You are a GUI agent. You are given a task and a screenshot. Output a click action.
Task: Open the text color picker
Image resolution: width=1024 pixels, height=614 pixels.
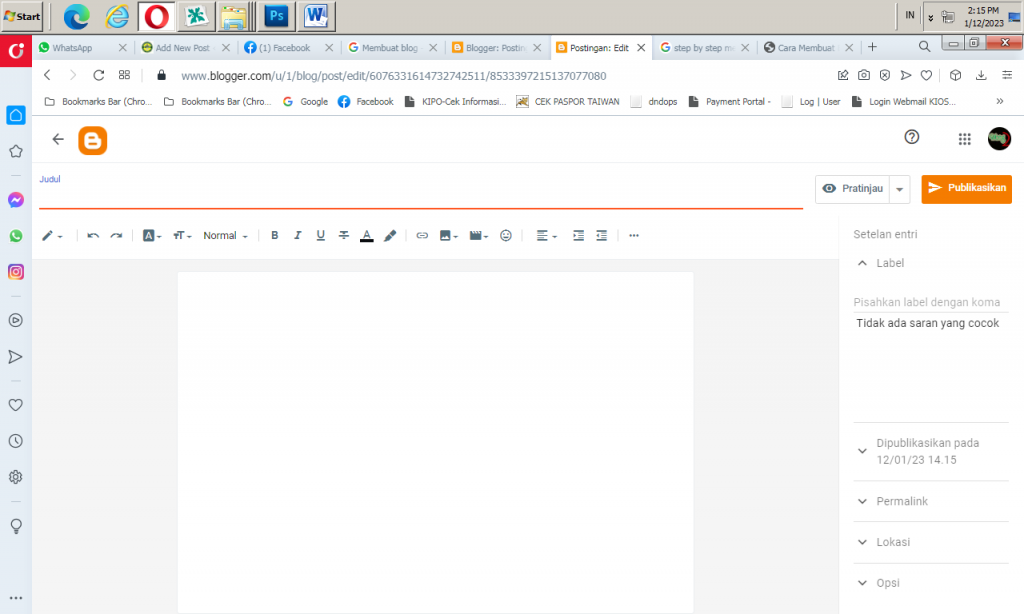(366, 236)
